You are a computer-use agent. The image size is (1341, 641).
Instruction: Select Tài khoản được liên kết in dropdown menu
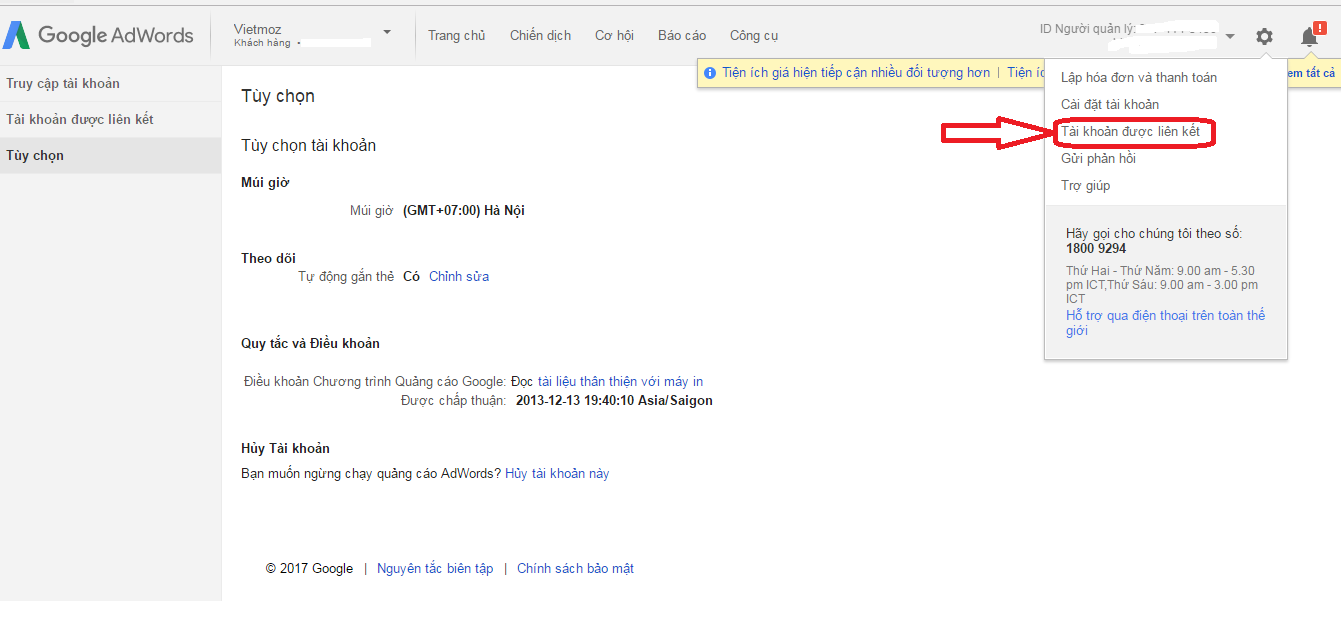click(x=1130, y=132)
